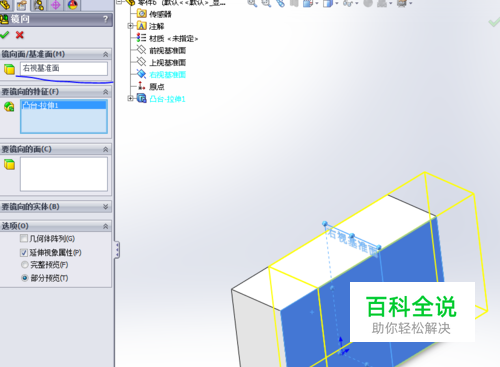Click the features to mirror icon
500x367 pixels.
coord(9,107)
